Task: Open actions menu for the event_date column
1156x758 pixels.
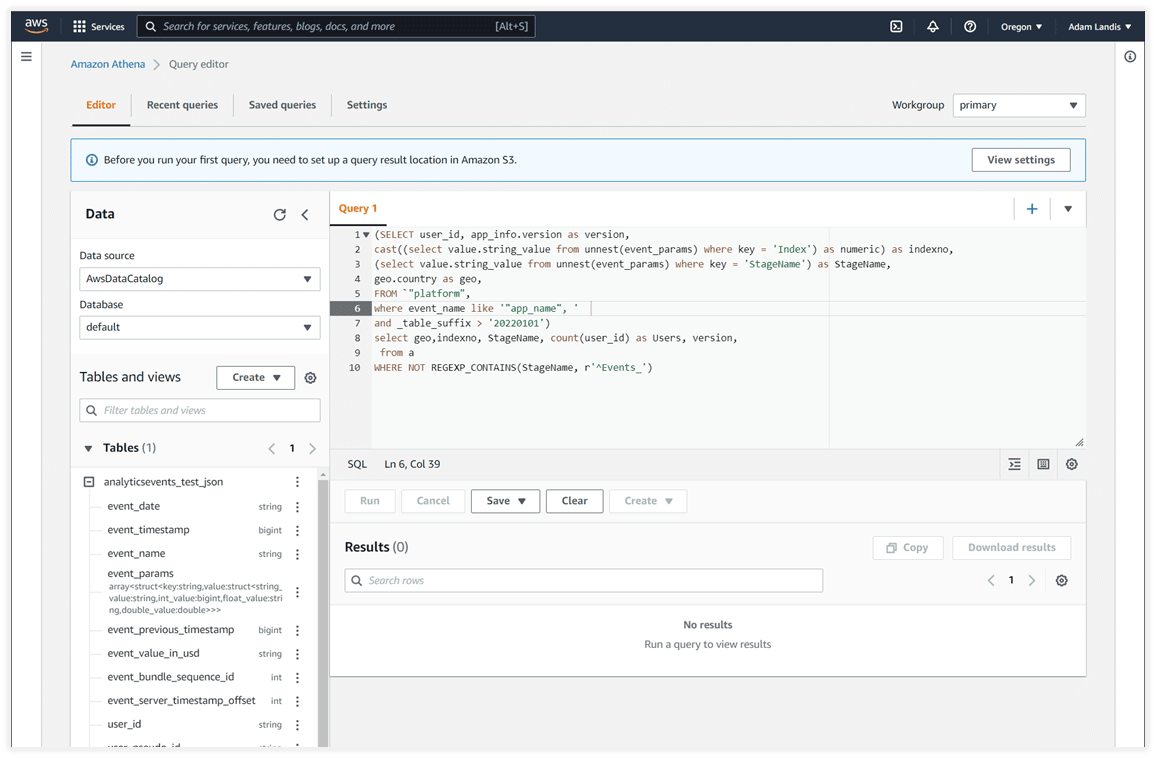Action: point(297,507)
